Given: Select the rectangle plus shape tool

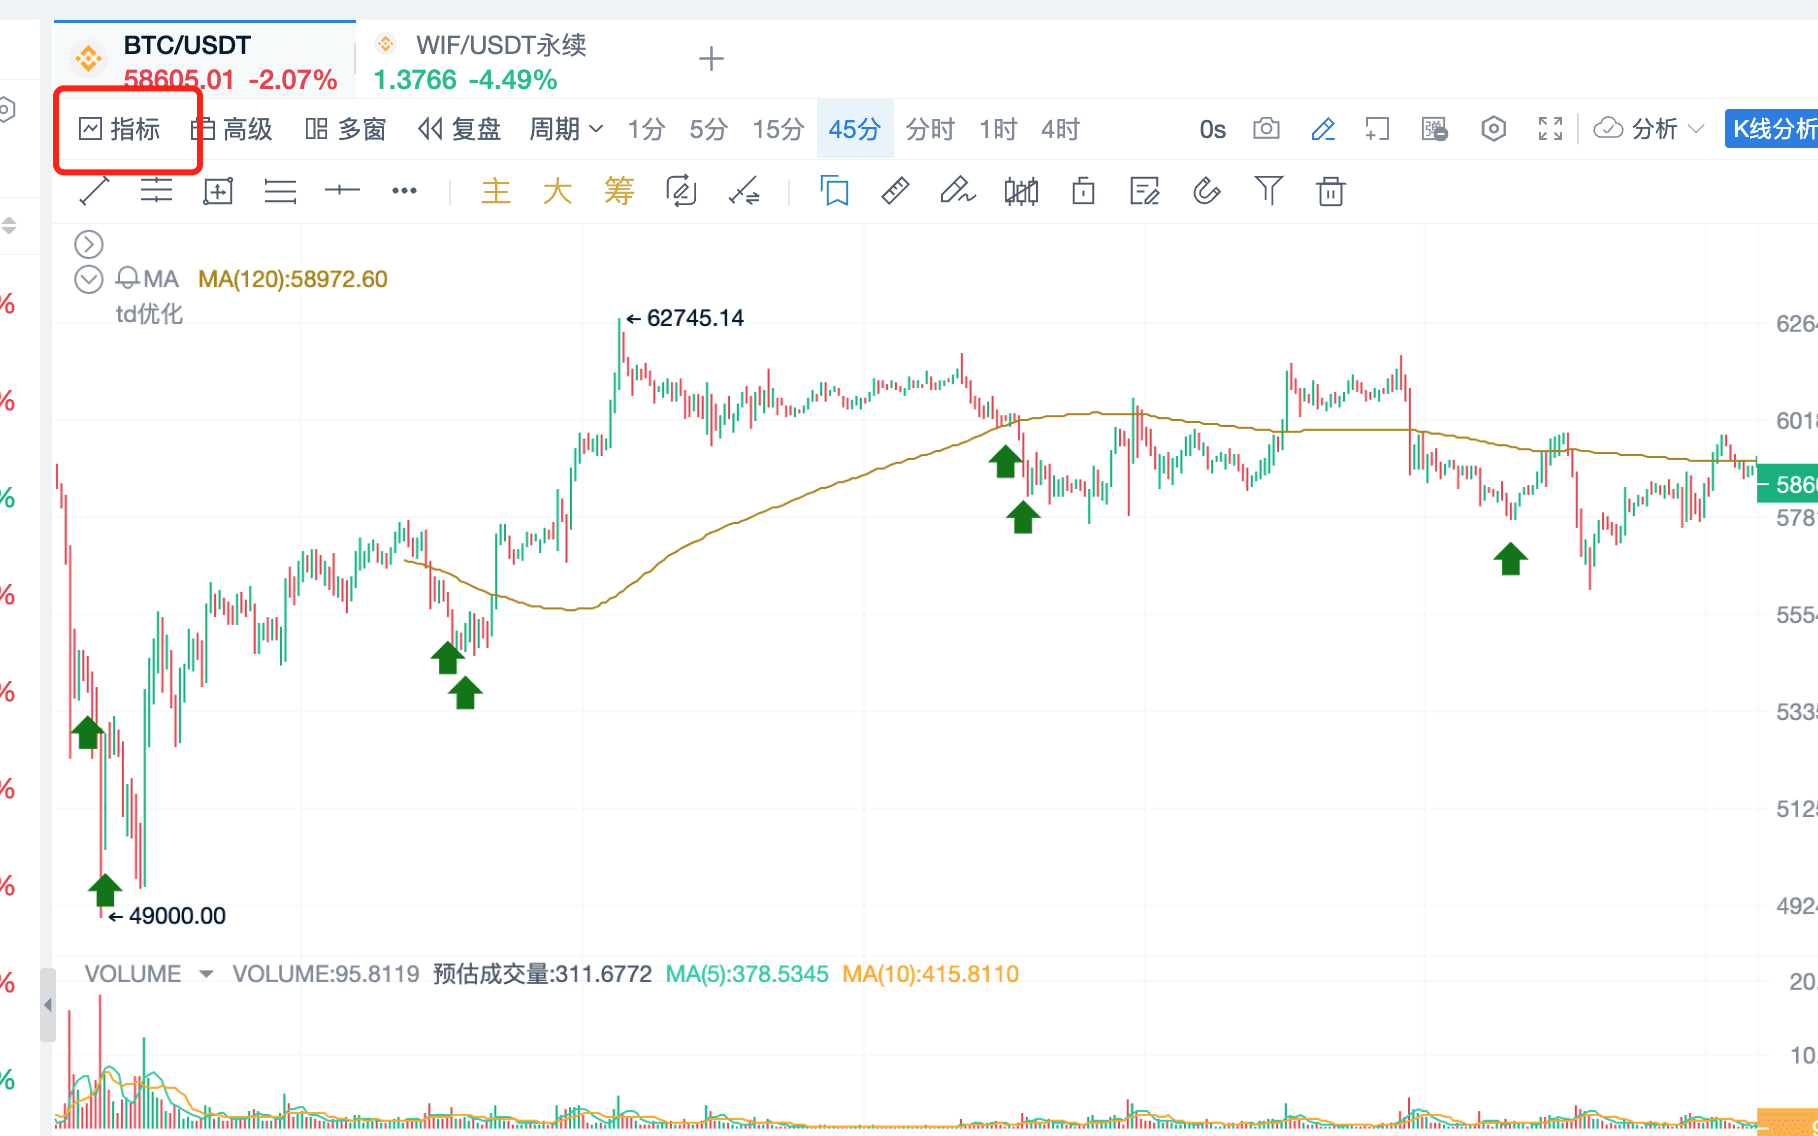Looking at the screenshot, I should coord(218,191).
